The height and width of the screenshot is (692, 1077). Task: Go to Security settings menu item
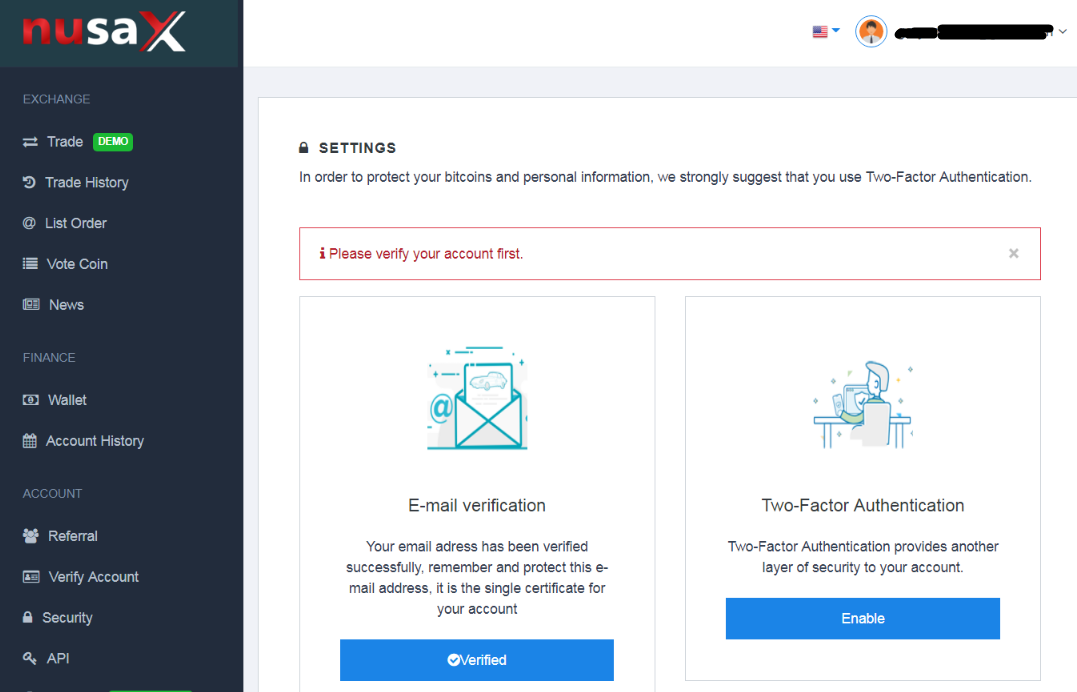pyautogui.click(x=58, y=617)
